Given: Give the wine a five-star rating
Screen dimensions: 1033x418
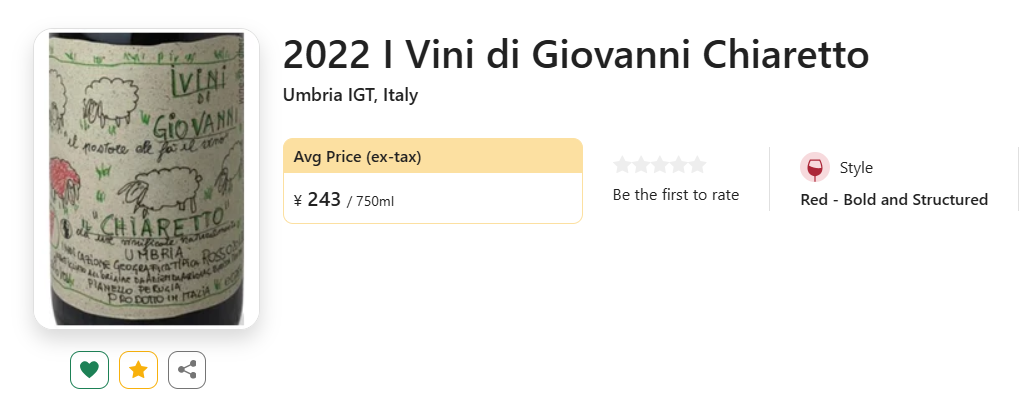Looking at the screenshot, I should [697, 165].
